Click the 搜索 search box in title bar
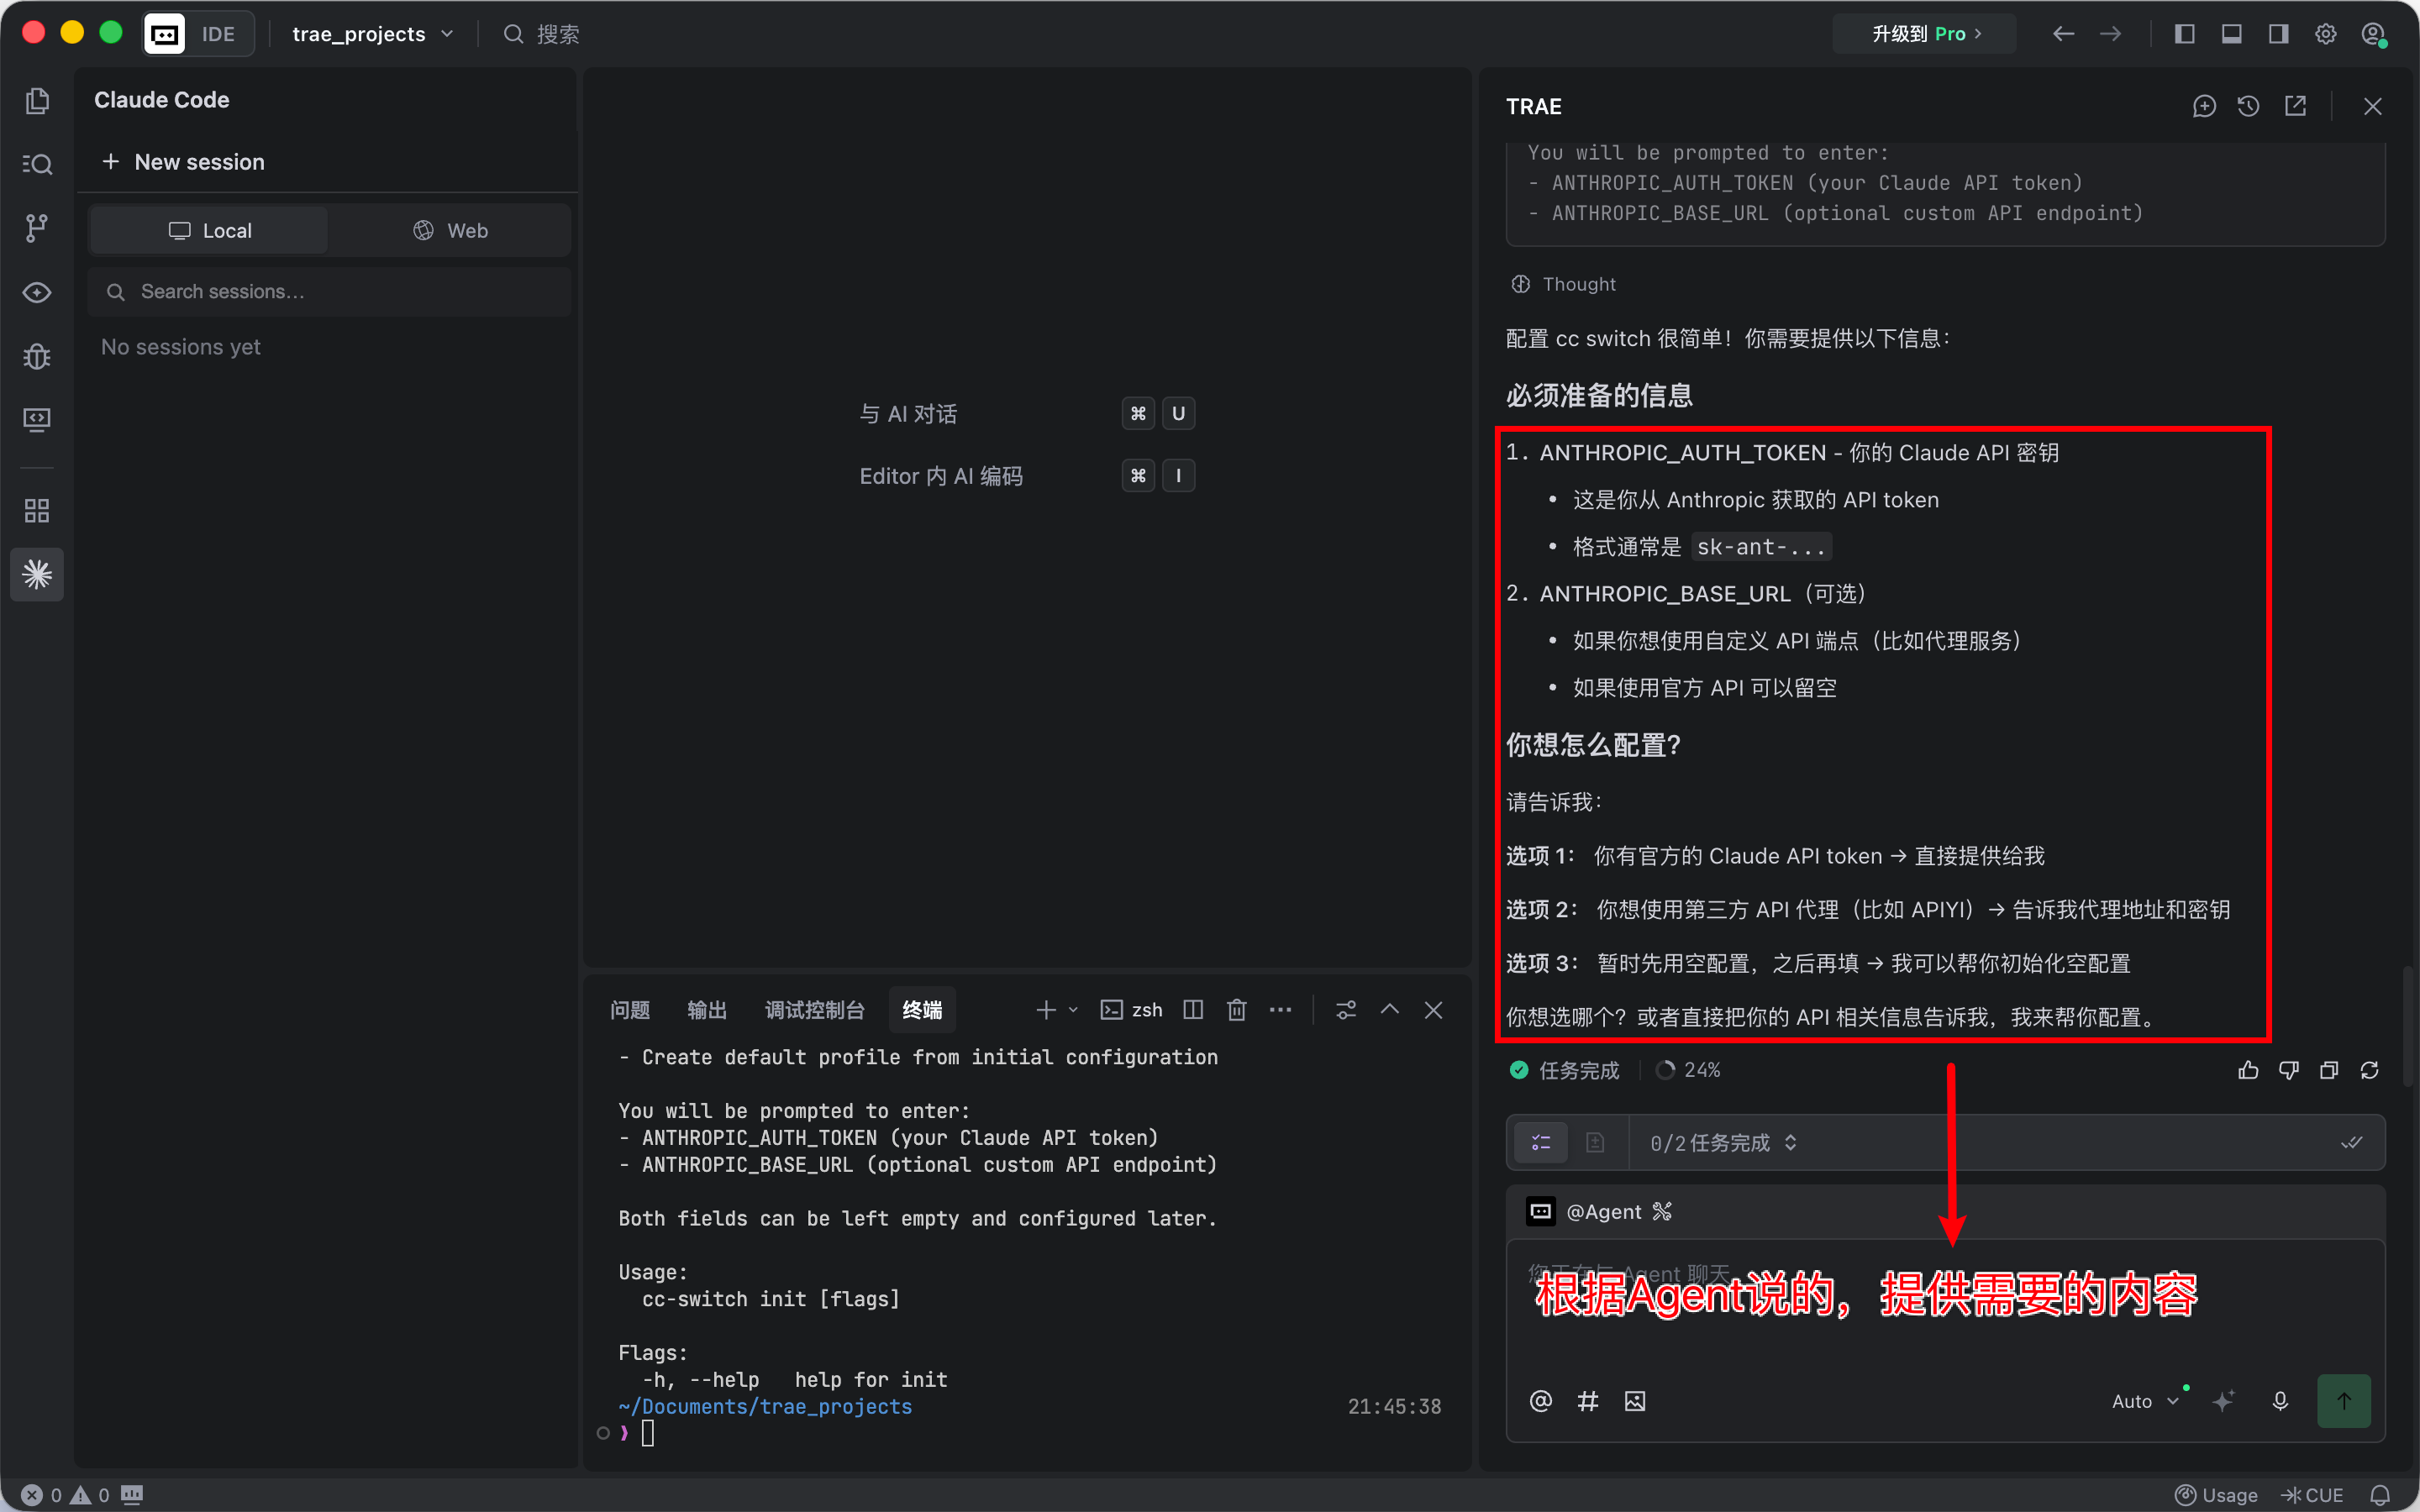The image size is (2420, 1512). 542,34
